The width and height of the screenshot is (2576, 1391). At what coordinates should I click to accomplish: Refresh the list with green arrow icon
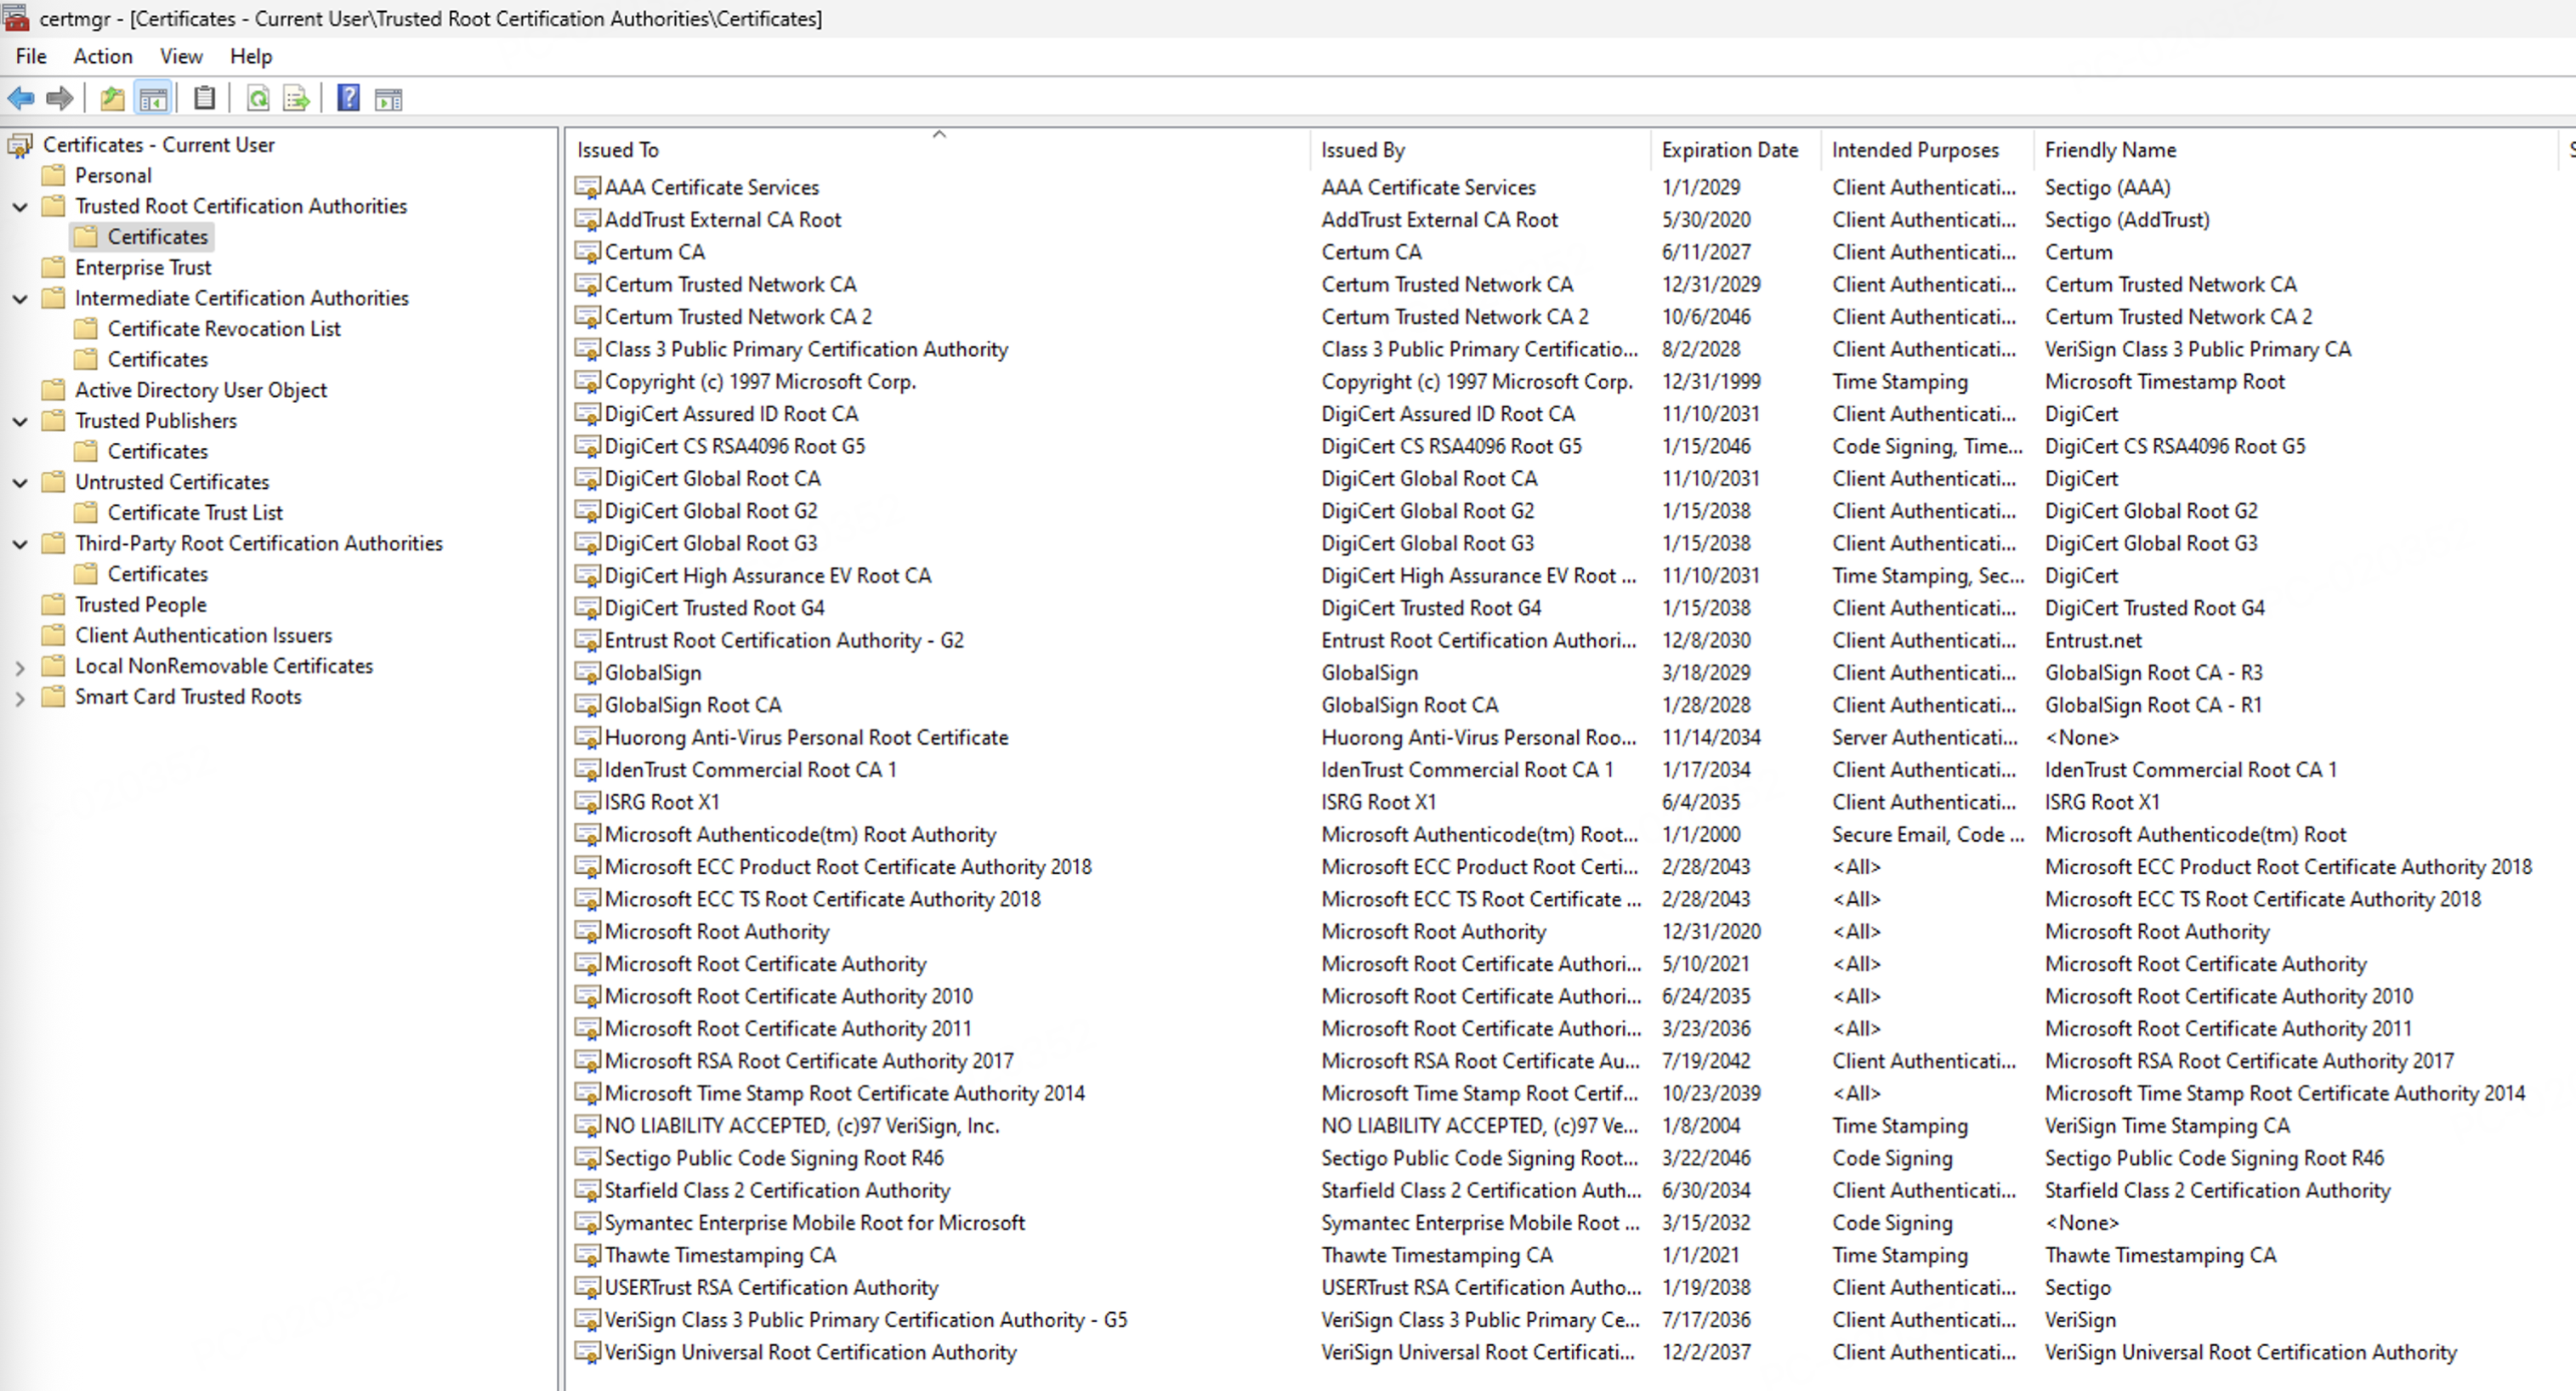(258, 98)
